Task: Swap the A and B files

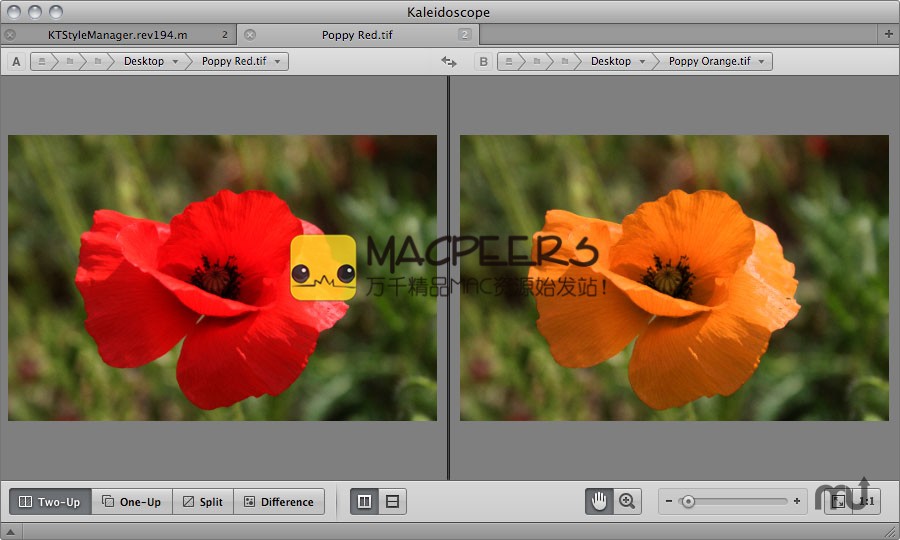Action: pos(449,62)
